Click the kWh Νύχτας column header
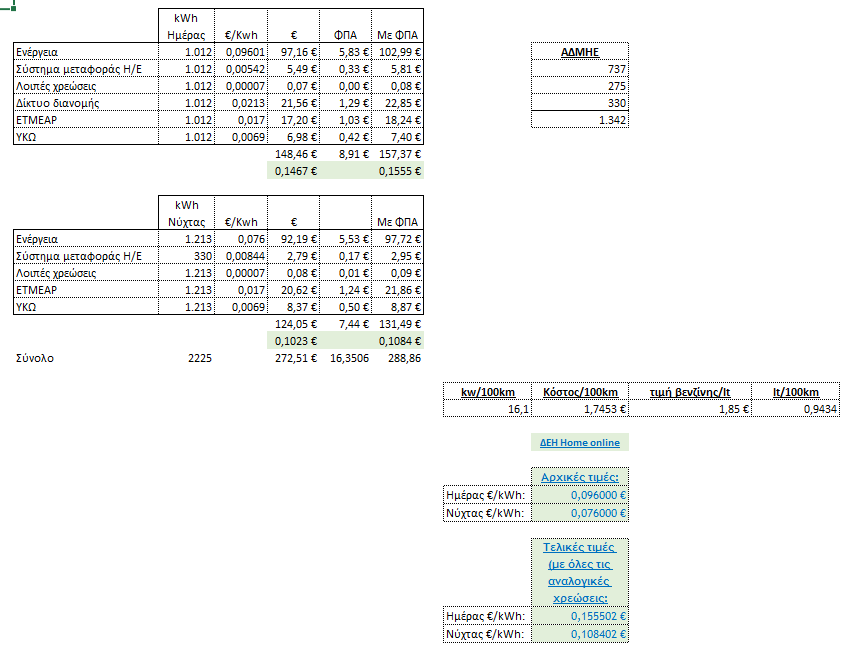Image resolution: width=858 pixels, height=650 pixels. click(187, 213)
